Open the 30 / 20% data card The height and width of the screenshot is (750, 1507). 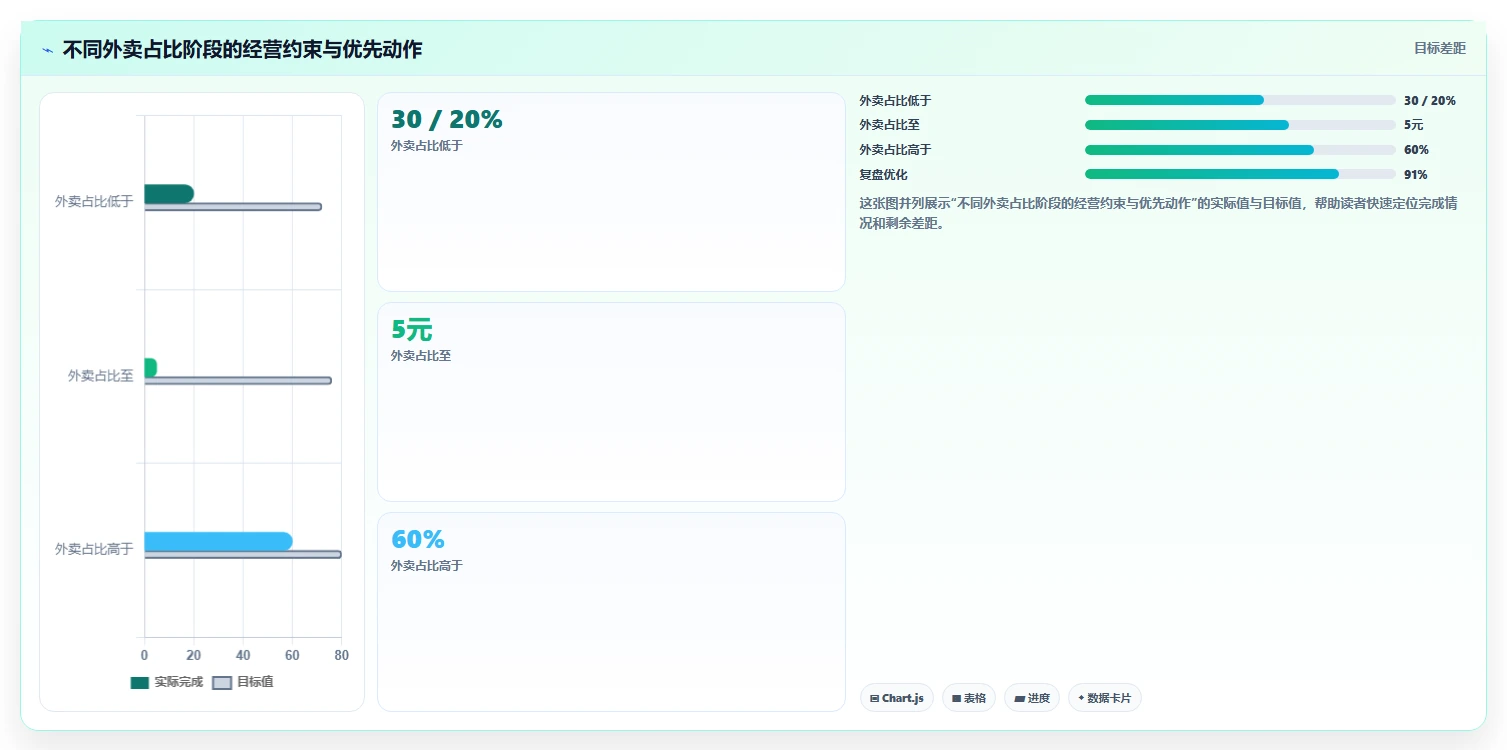click(x=611, y=192)
